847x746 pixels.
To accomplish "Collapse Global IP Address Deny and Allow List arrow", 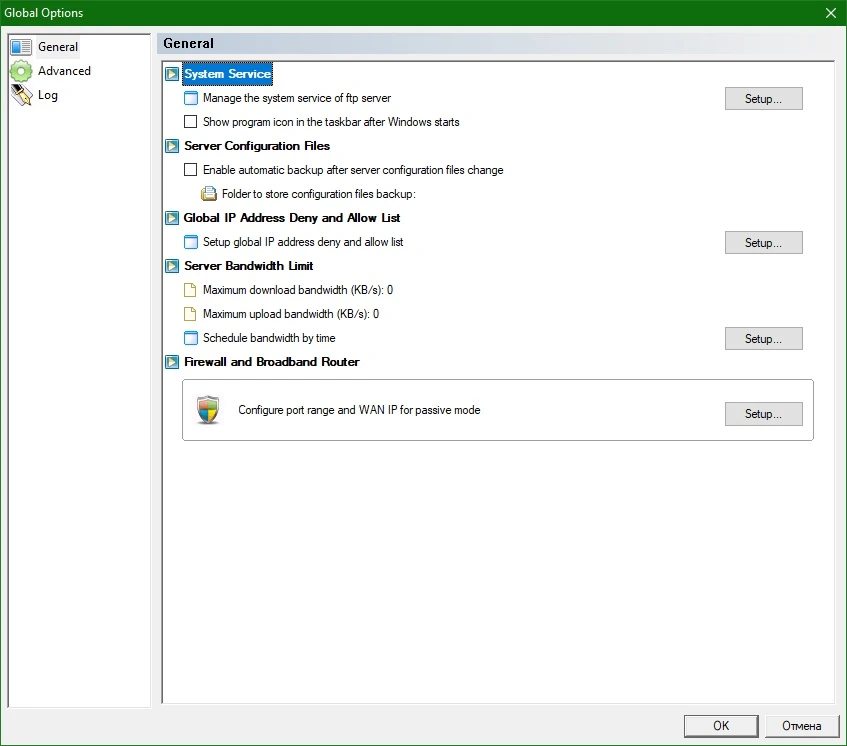I will tap(172, 218).
